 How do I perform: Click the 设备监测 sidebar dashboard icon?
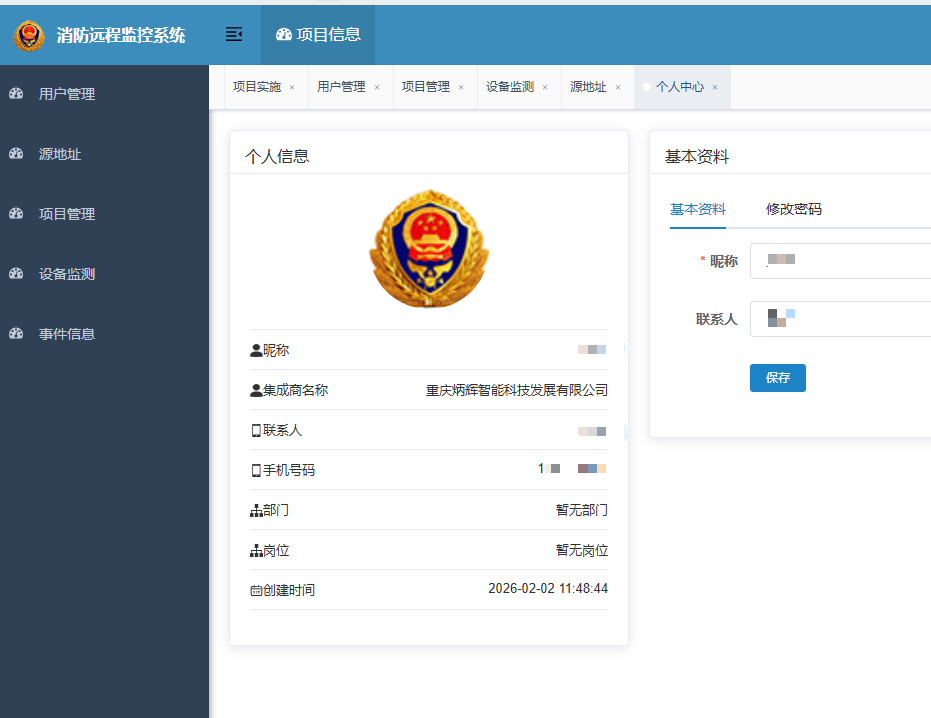[x=16, y=274]
